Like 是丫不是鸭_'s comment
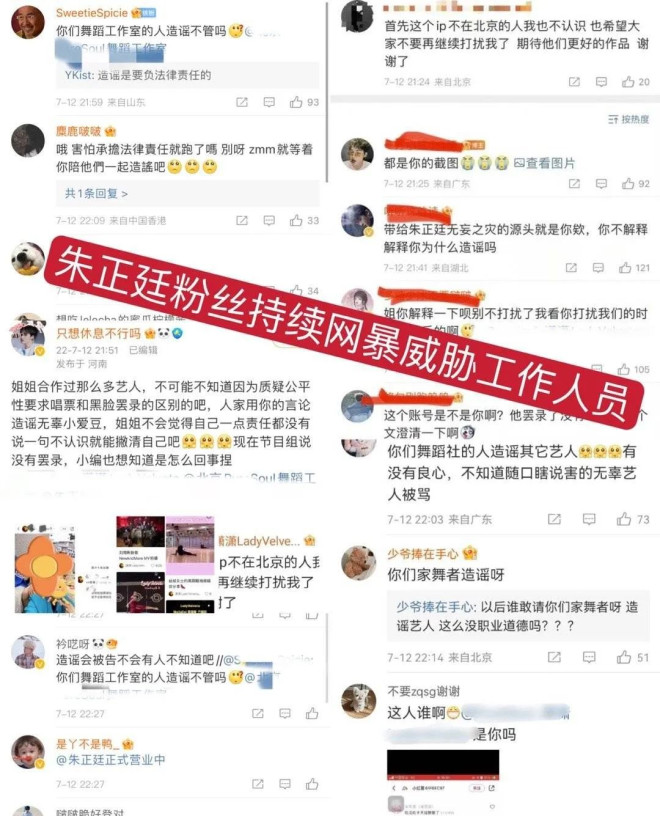The width and height of the screenshot is (660, 816). click(312, 784)
